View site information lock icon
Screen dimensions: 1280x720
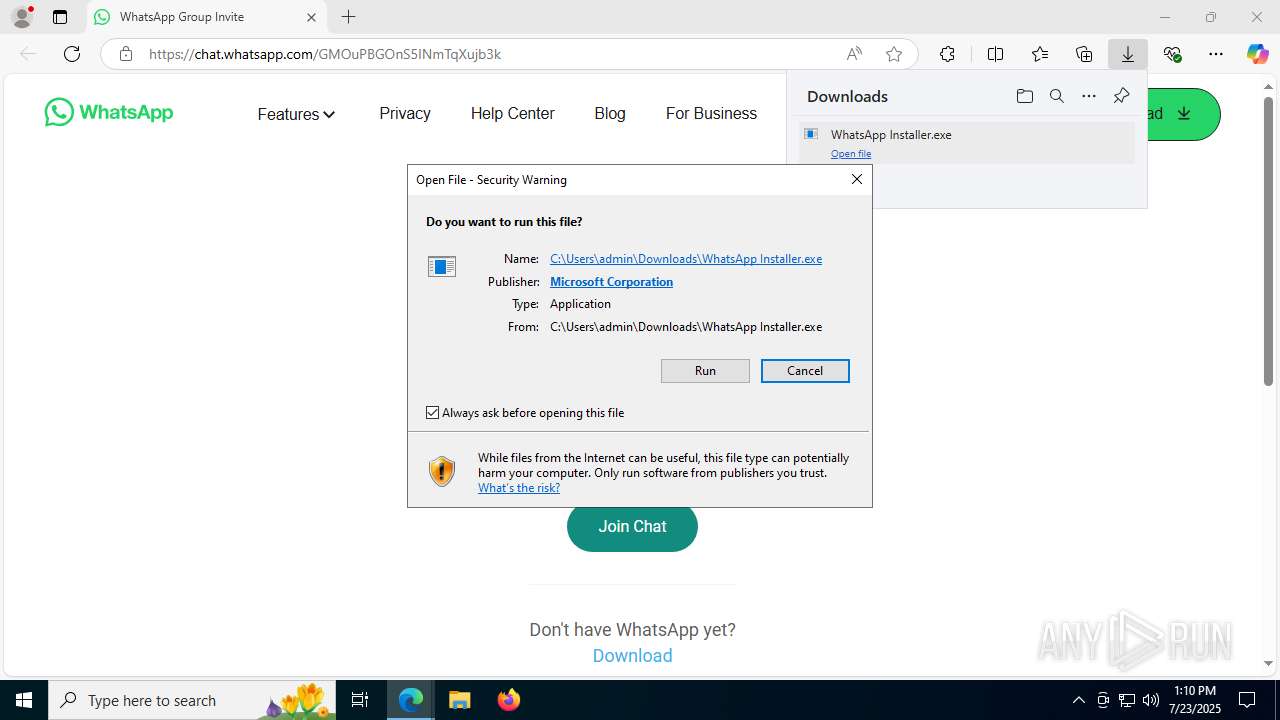click(x=126, y=54)
